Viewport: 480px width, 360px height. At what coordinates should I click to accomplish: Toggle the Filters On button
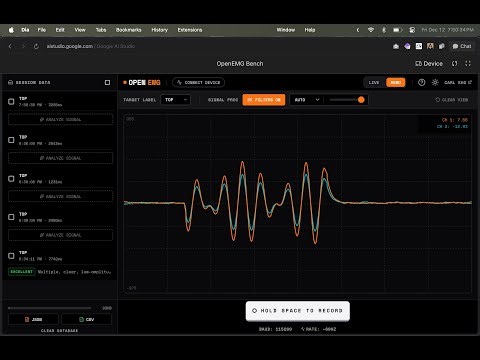point(264,100)
